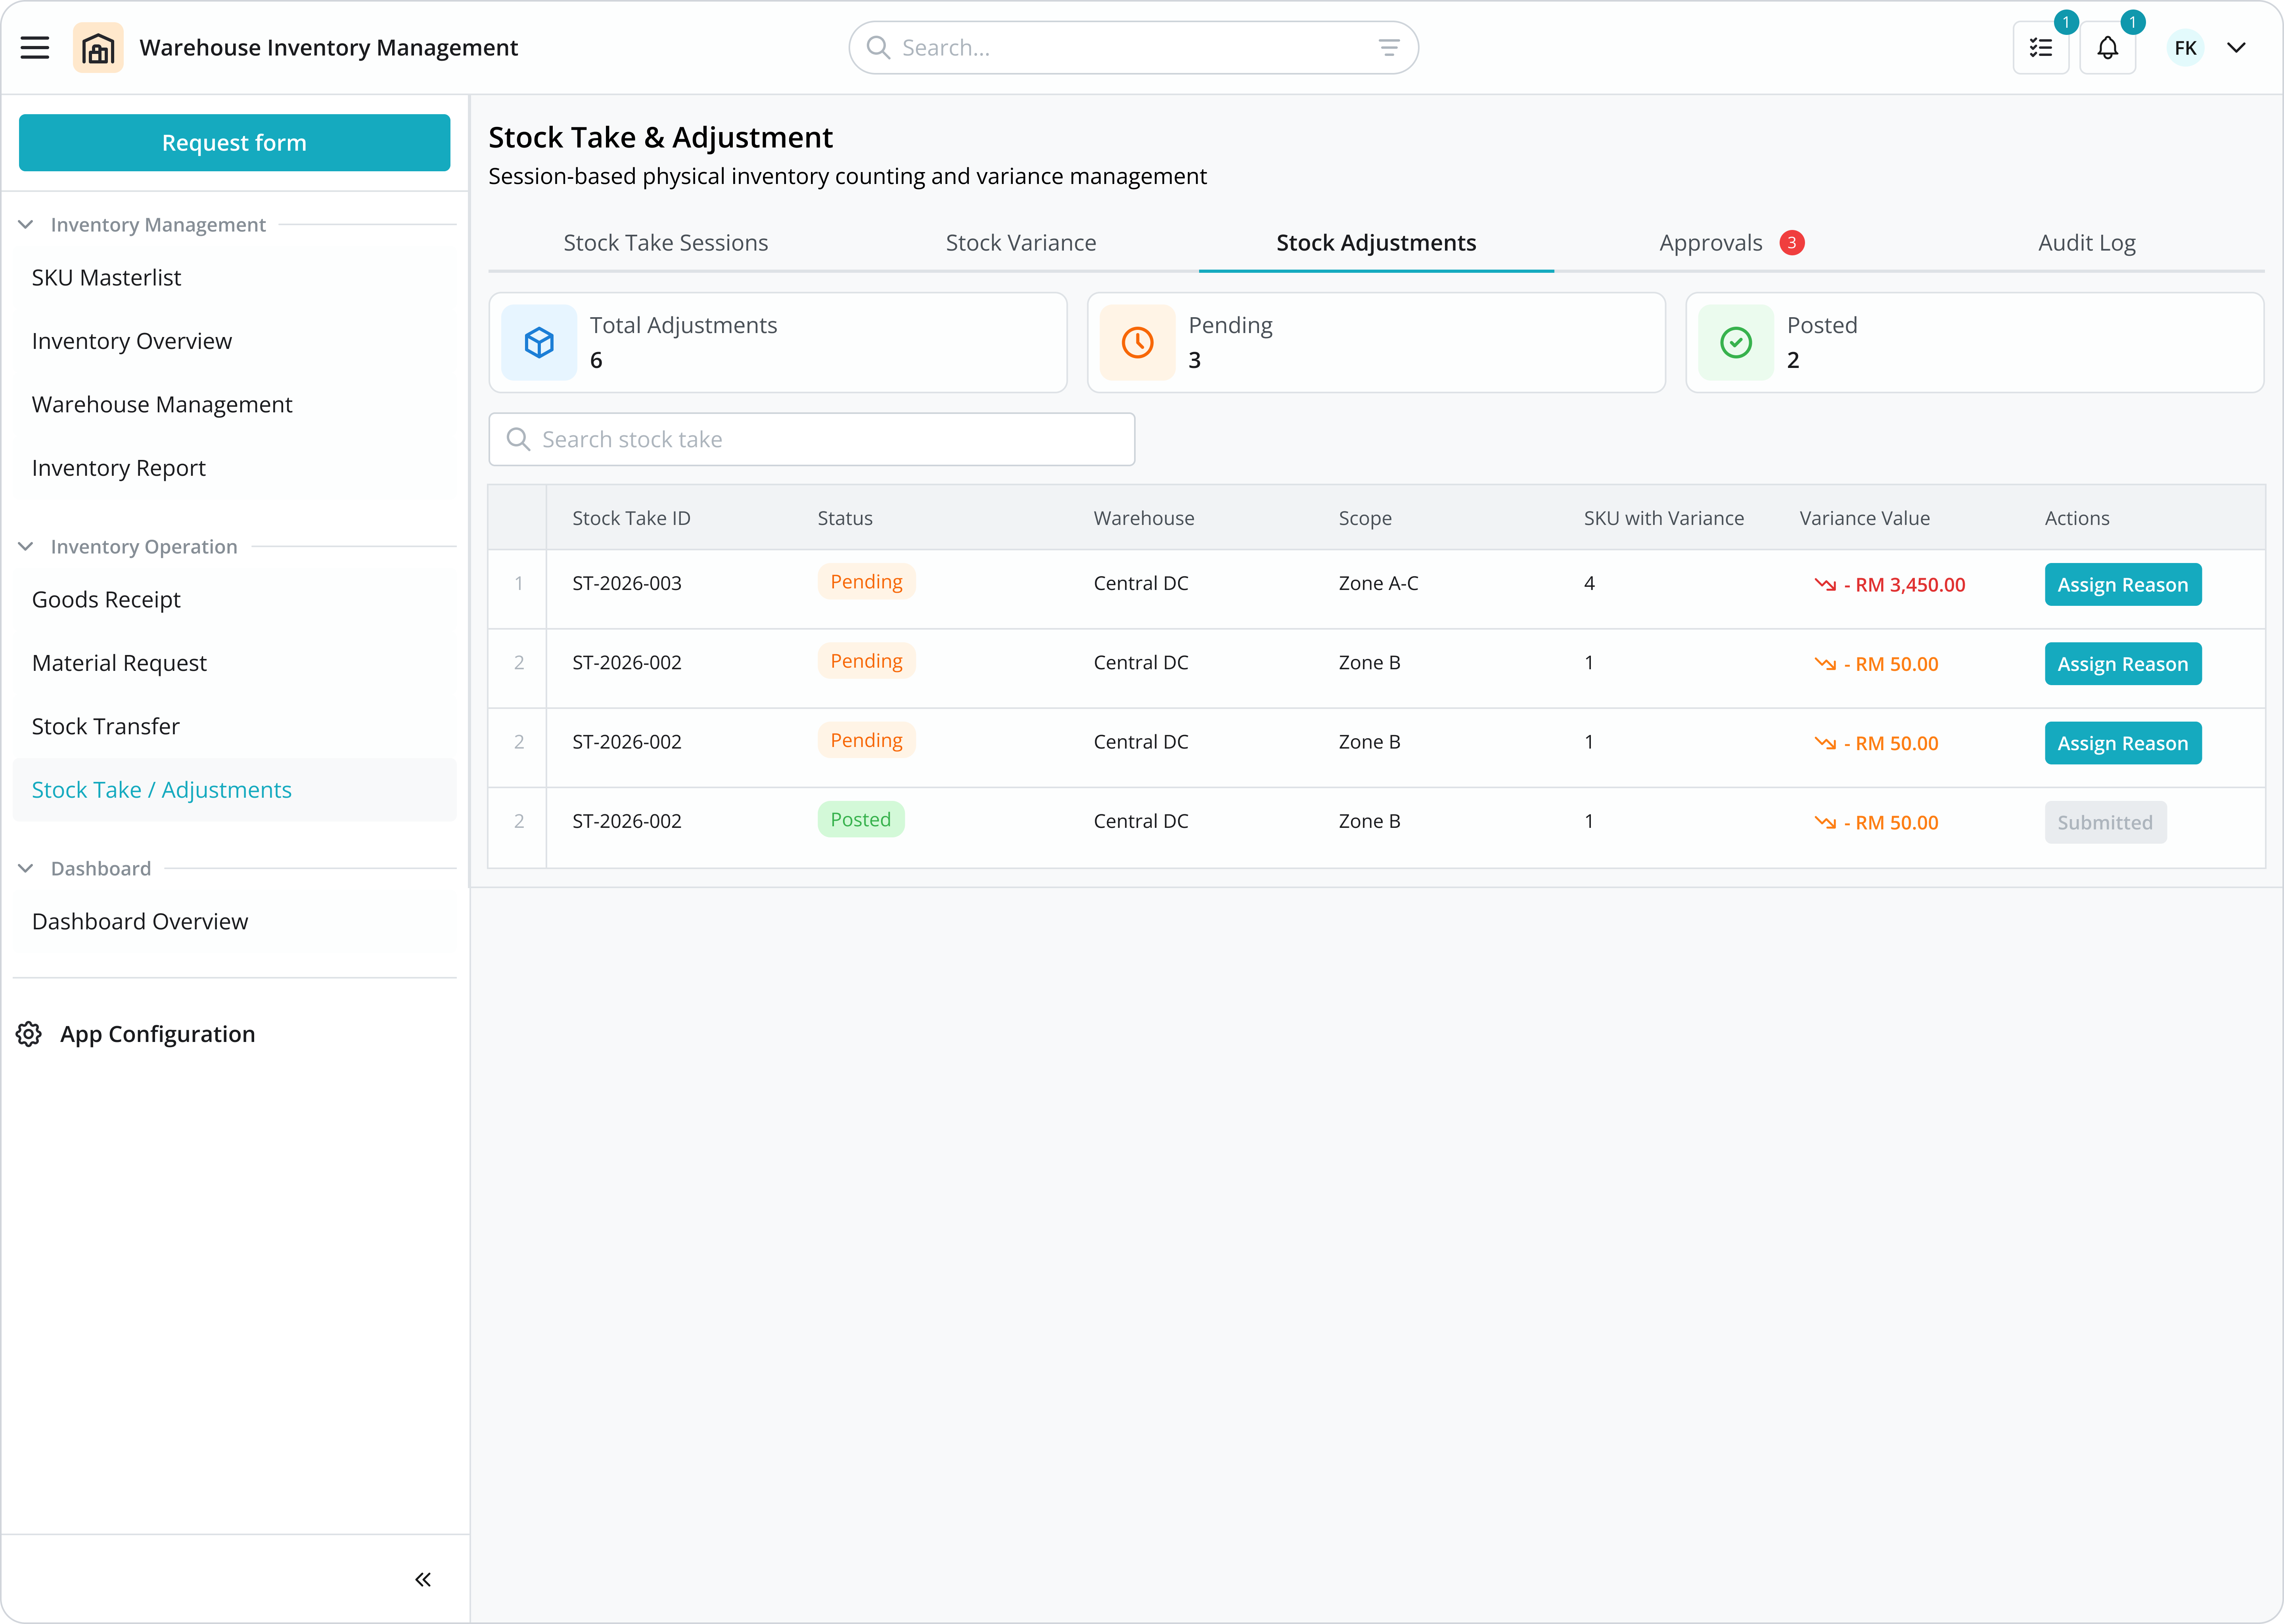The height and width of the screenshot is (1624, 2284).
Task: Collapse the Inventory Management section
Action: point(26,225)
